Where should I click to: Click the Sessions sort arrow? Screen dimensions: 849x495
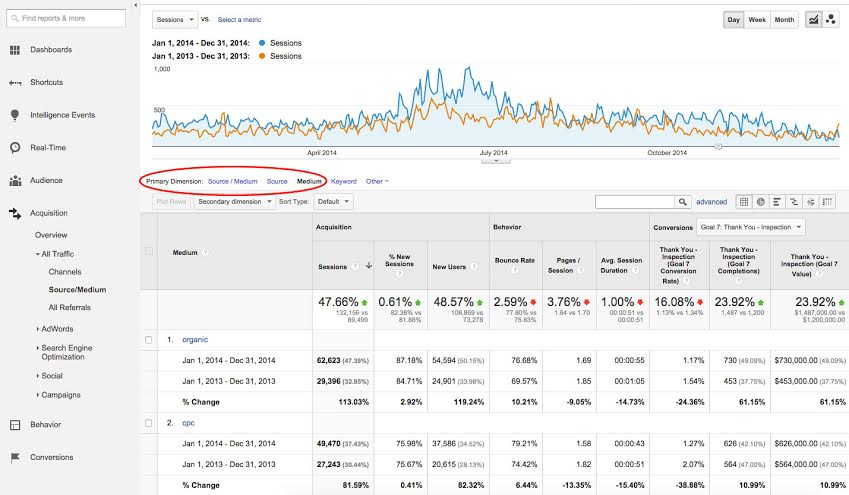pos(369,266)
